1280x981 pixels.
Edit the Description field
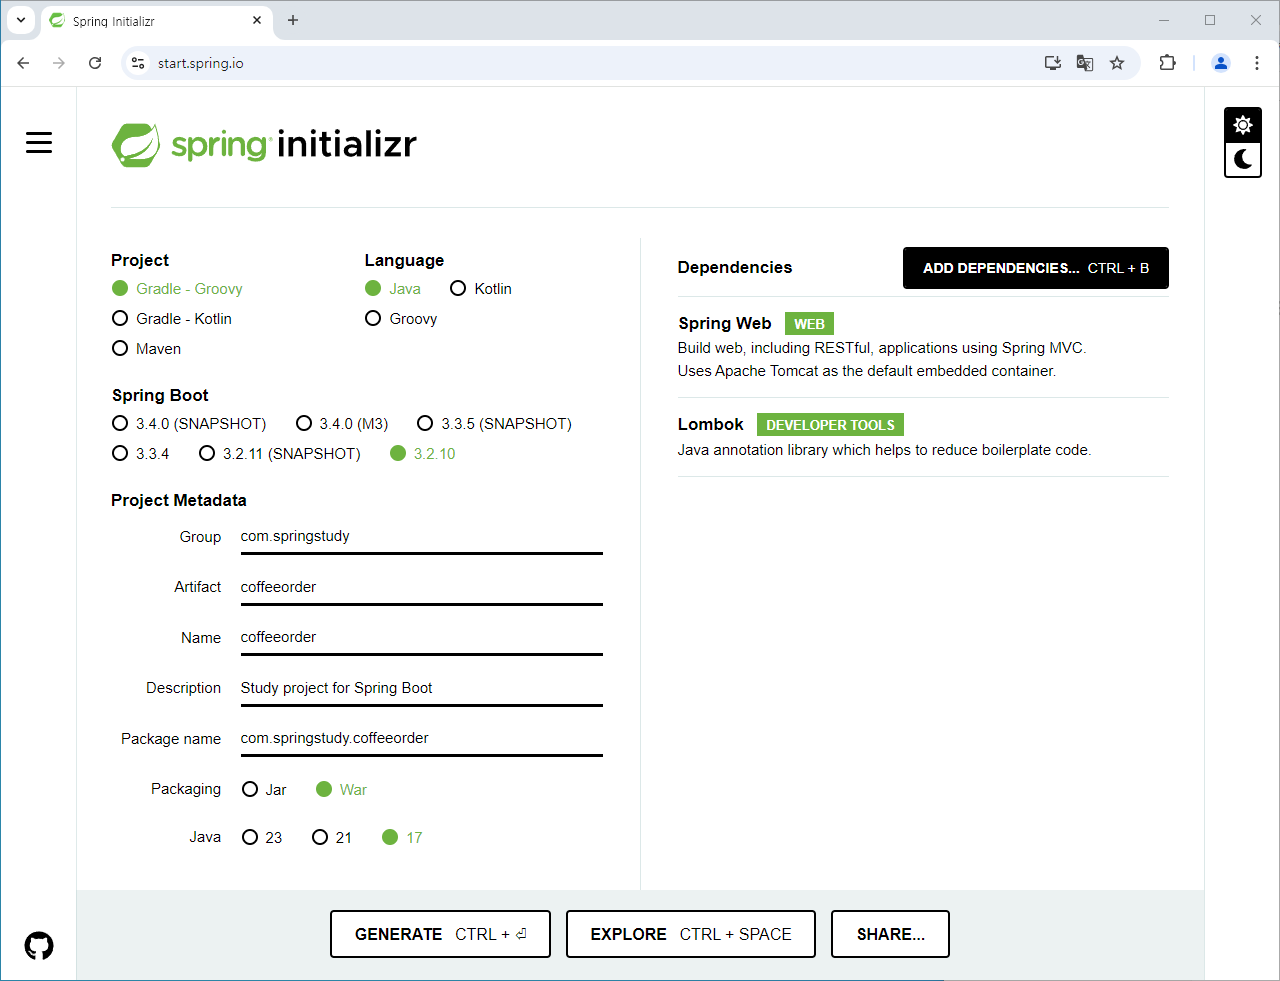click(421, 688)
